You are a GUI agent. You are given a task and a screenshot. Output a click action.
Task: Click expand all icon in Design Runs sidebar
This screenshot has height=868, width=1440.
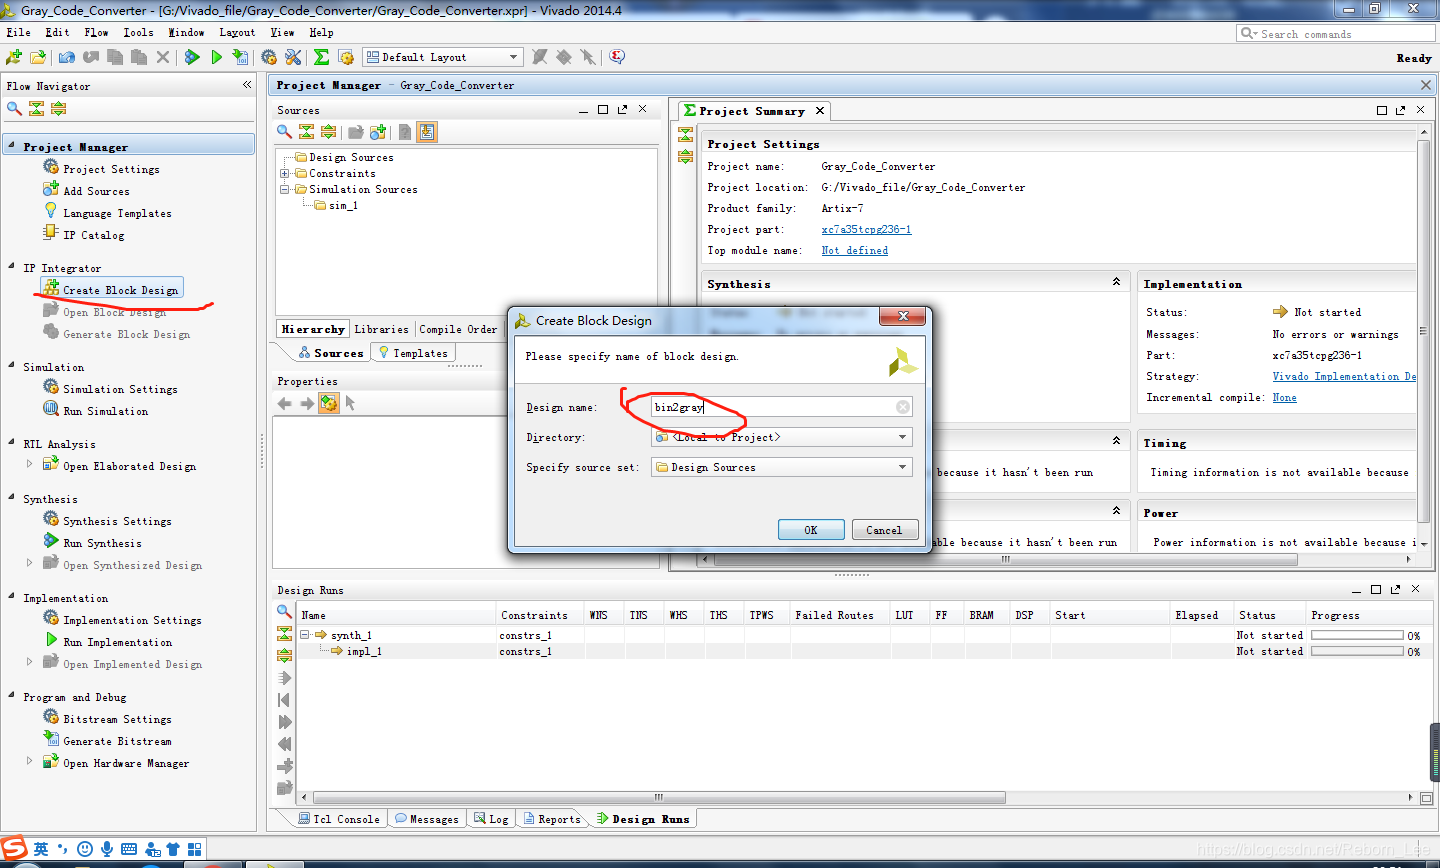285,656
